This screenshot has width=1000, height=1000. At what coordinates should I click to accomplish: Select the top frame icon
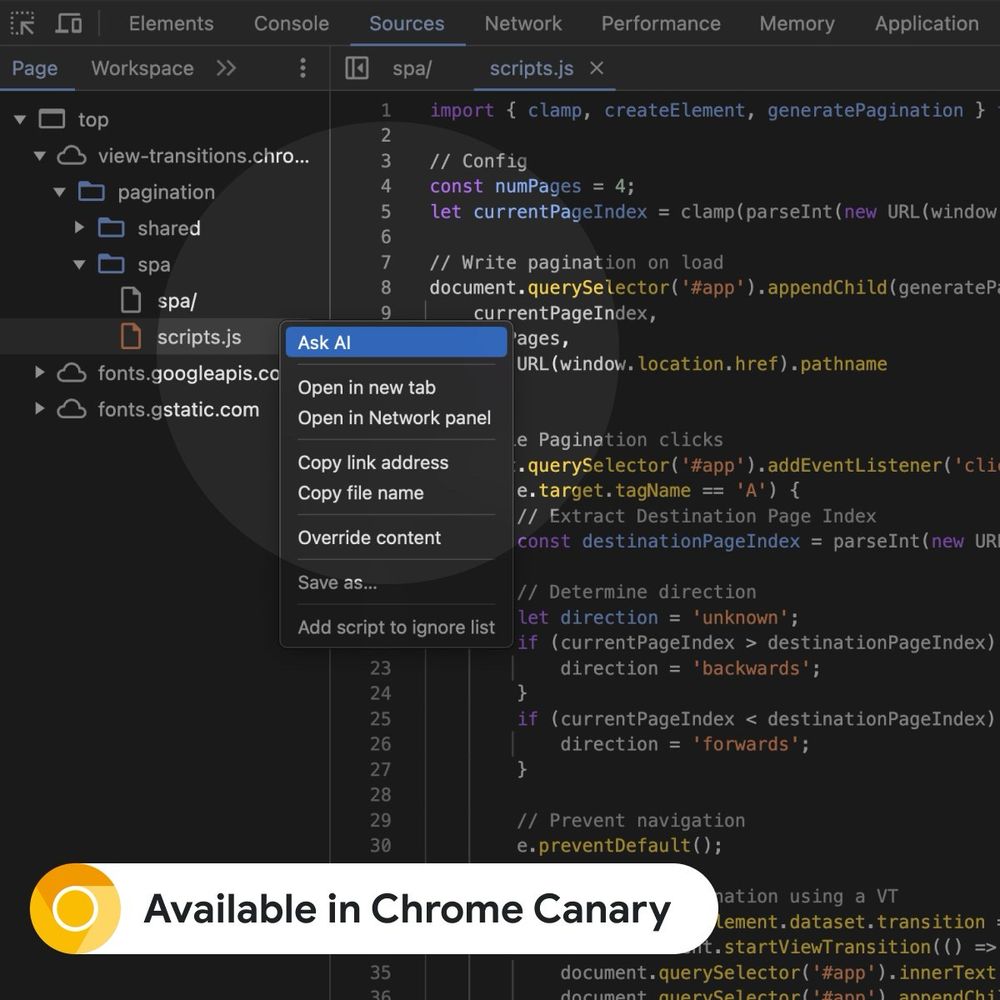pos(52,119)
